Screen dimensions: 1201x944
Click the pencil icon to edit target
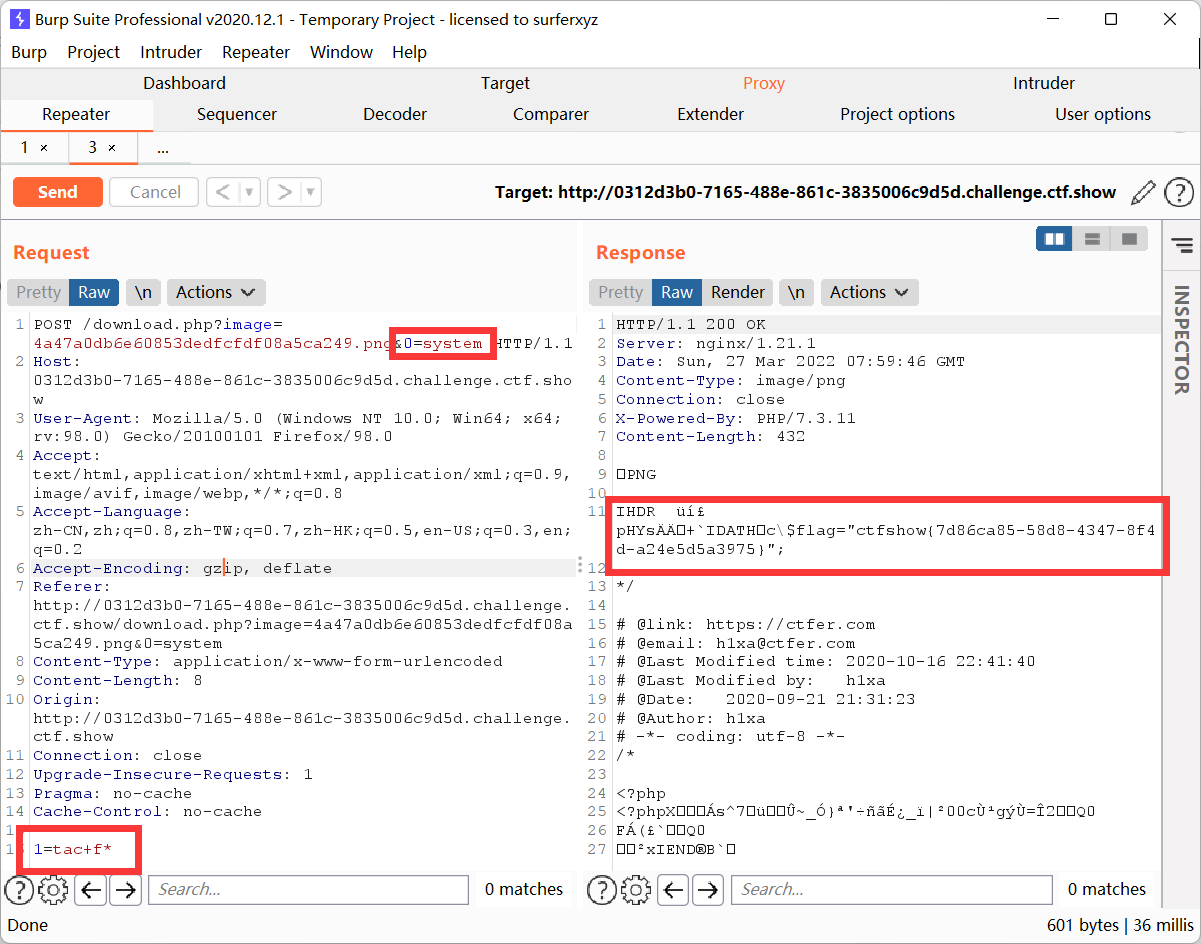1143,192
